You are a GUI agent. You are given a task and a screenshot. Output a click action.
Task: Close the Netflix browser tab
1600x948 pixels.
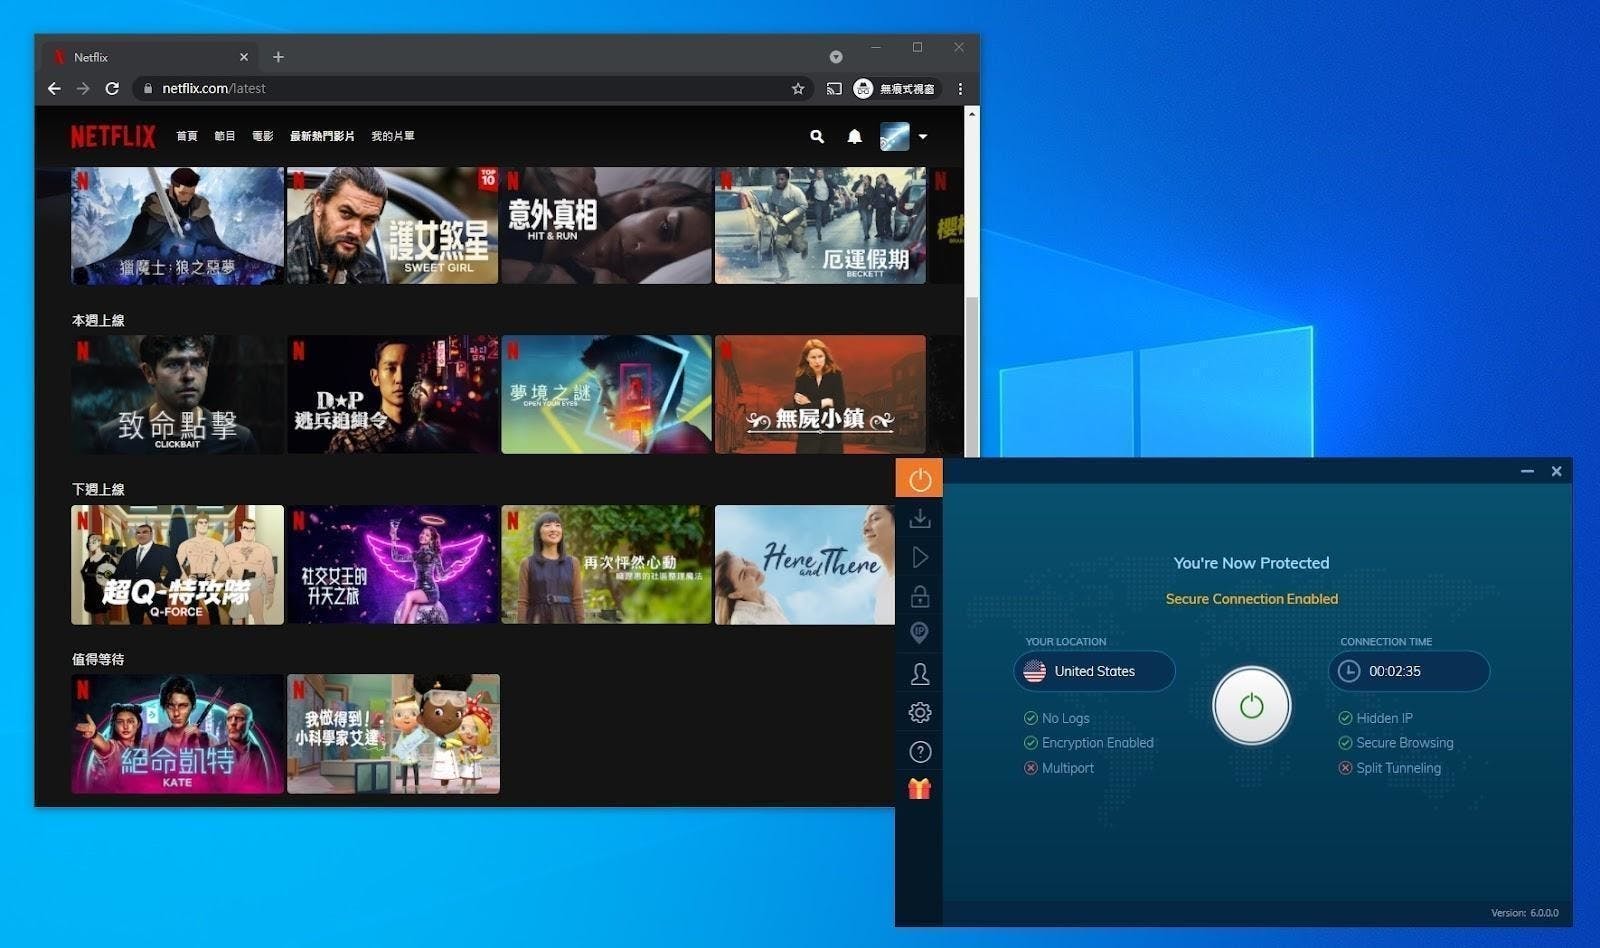[244, 57]
